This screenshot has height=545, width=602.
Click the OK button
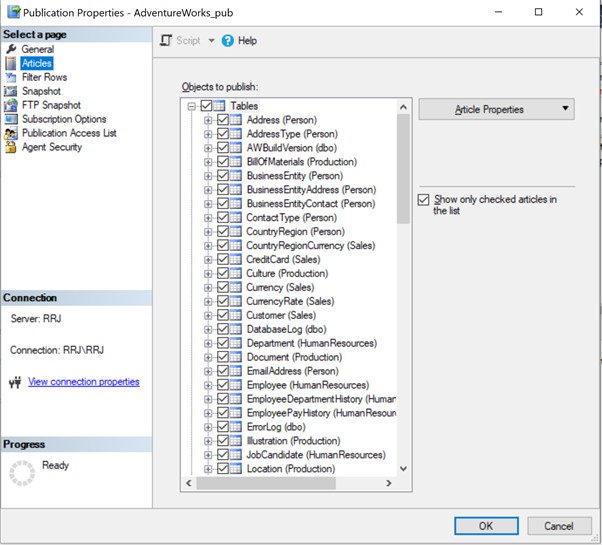(486, 526)
